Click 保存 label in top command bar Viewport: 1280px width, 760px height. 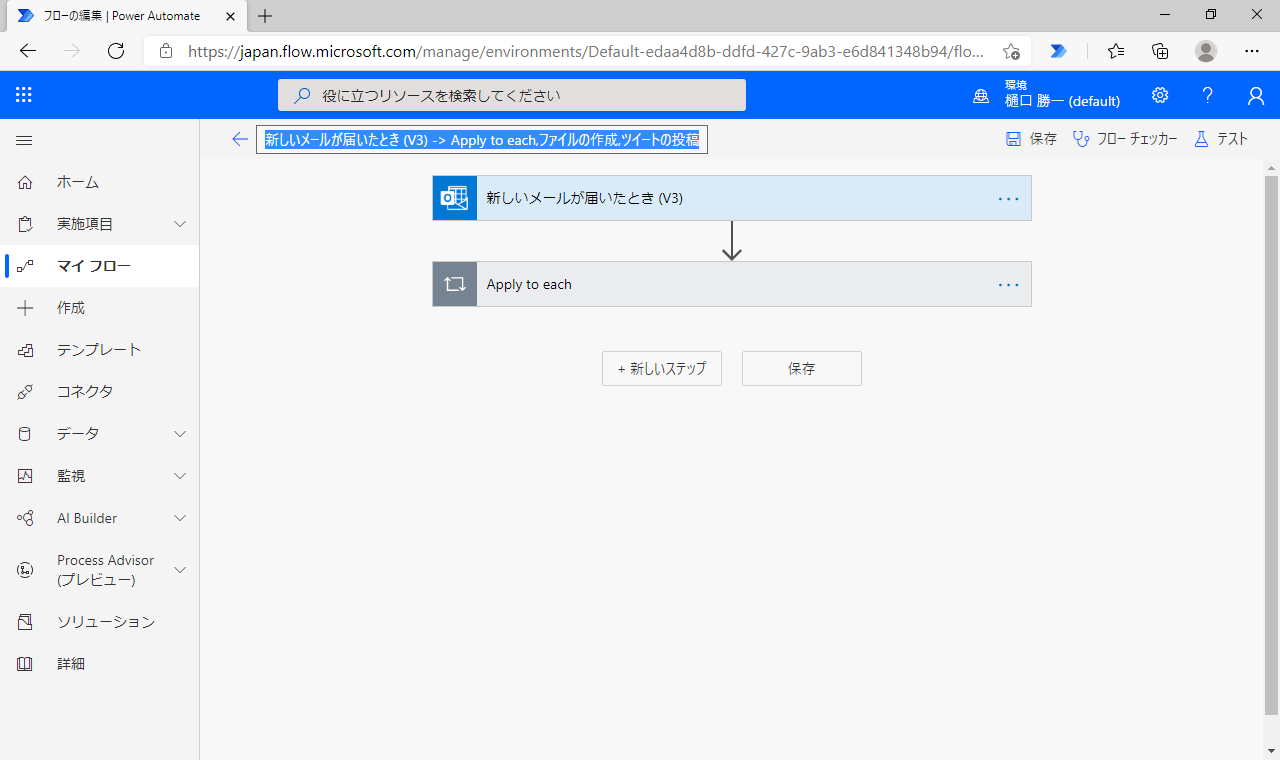click(1043, 139)
